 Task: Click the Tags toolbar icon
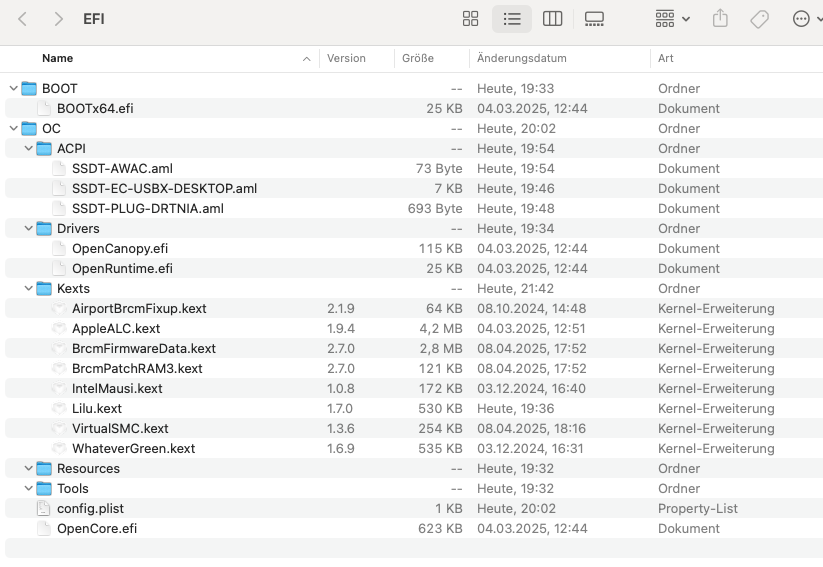(759, 19)
